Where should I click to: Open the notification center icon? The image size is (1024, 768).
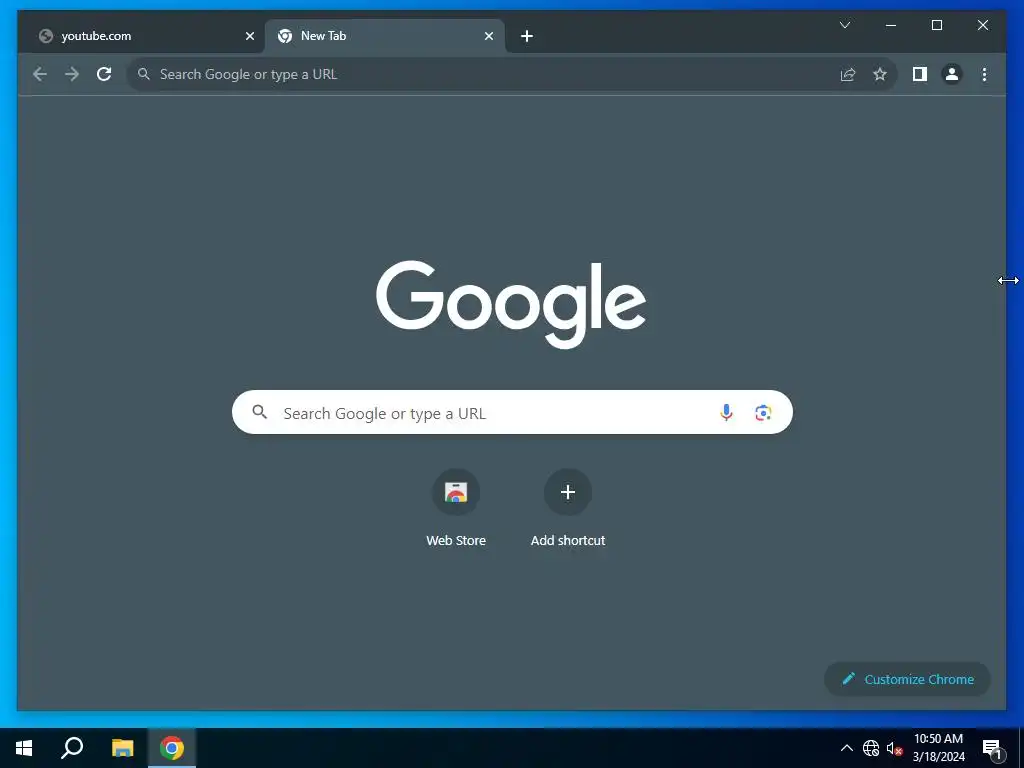coord(992,748)
